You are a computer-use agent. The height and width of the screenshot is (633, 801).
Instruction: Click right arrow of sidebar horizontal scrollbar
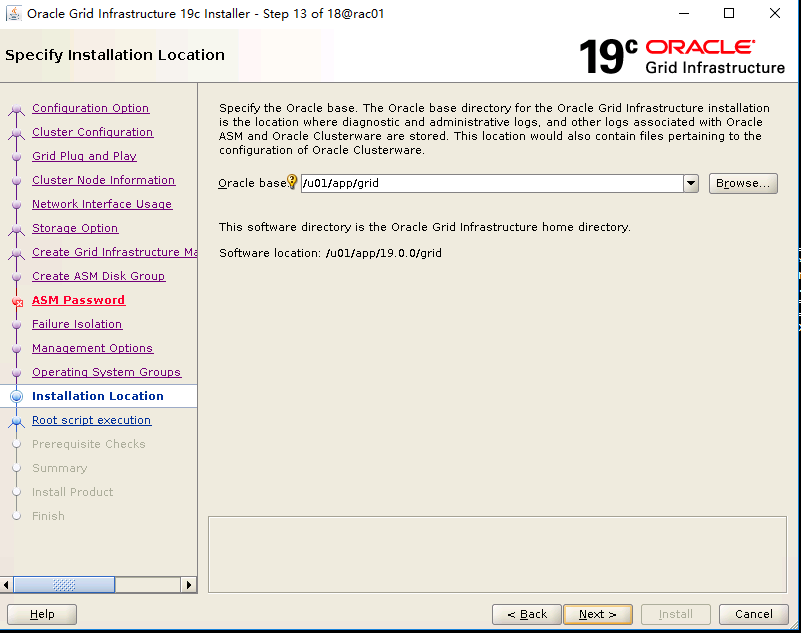[x=189, y=585]
